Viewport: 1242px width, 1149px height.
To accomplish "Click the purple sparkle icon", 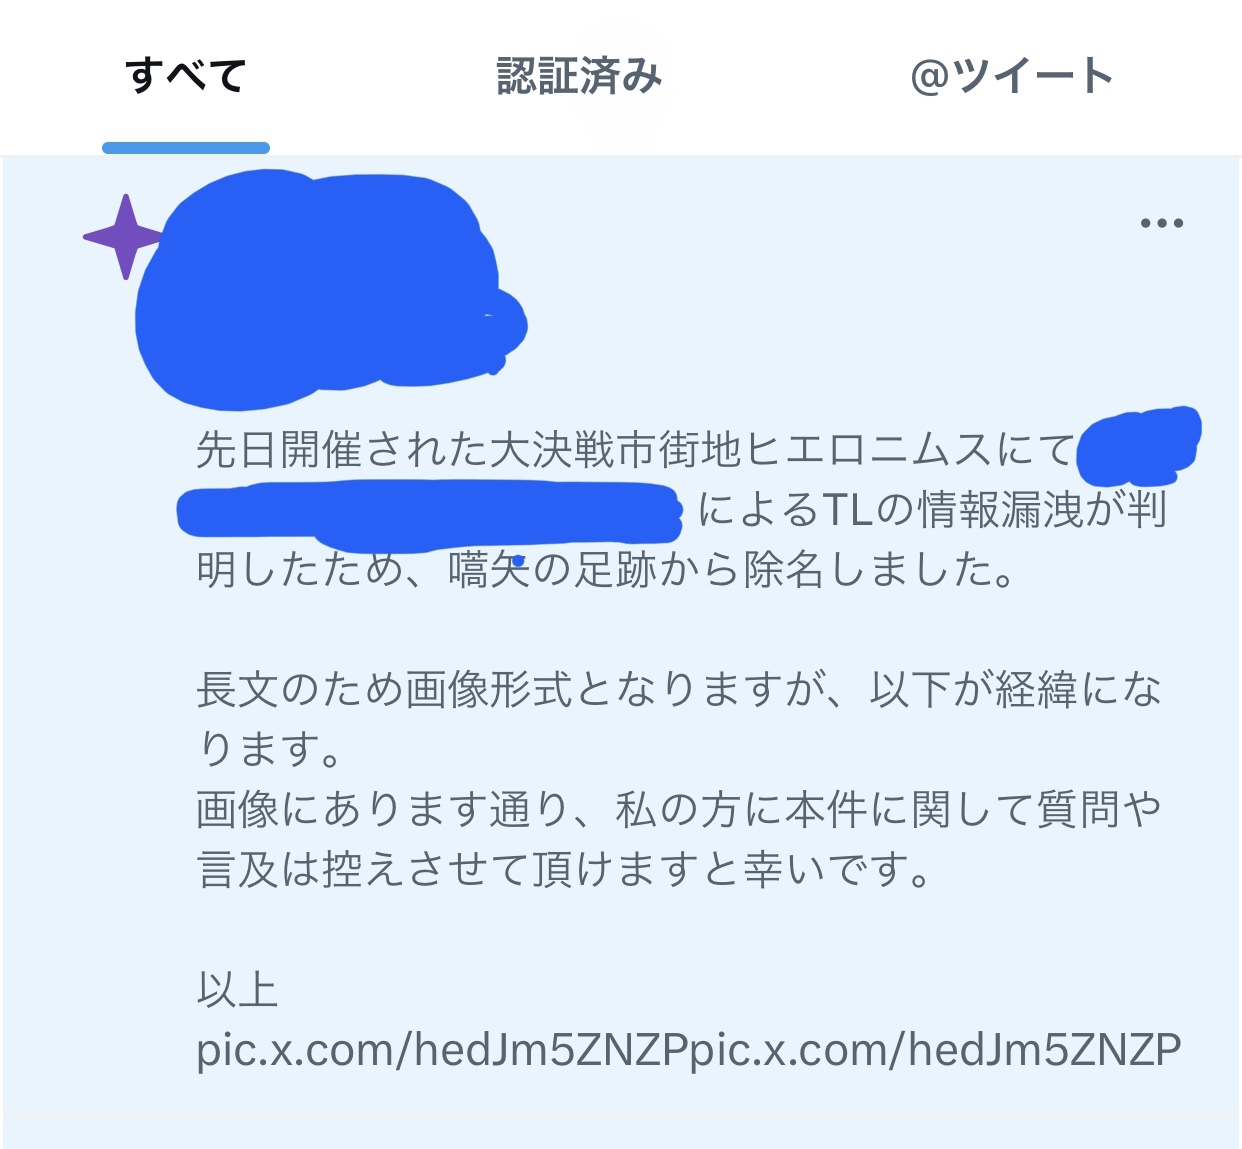I will [x=124, y=237].
